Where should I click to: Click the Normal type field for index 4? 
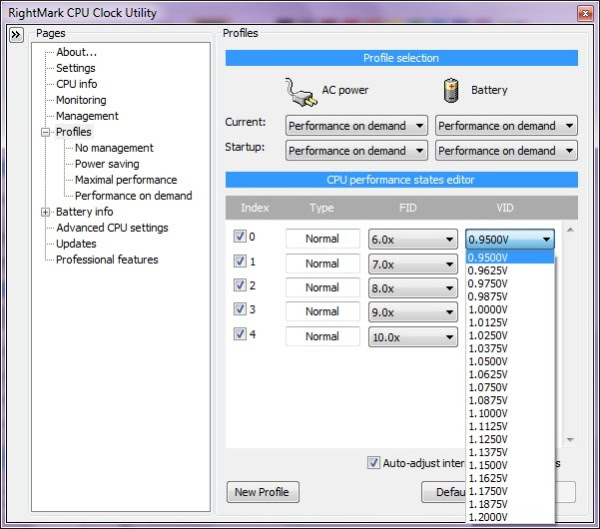click(323, 336)
